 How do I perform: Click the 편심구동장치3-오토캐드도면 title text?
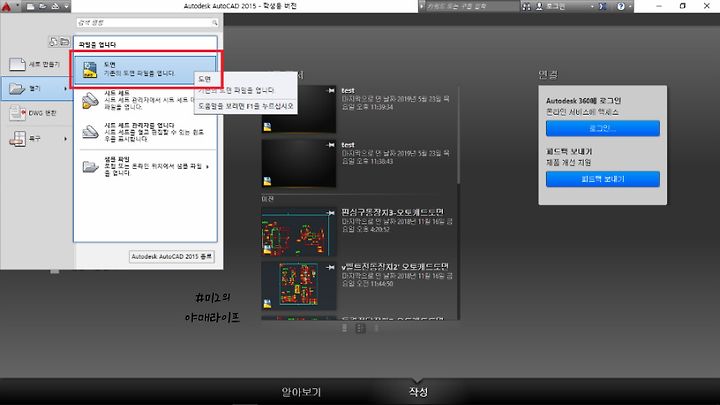393,212
